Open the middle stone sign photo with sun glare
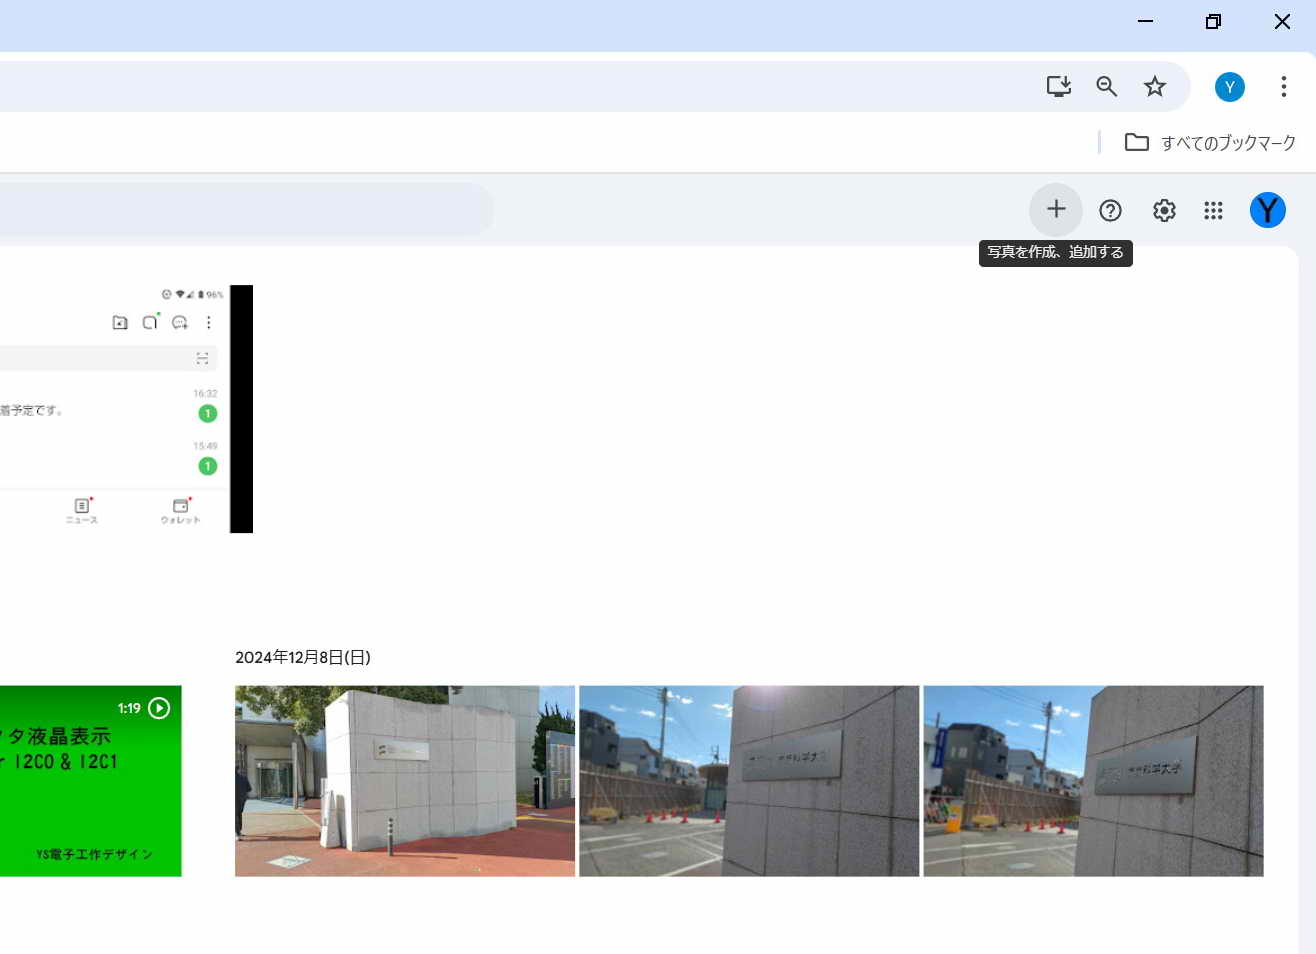Screen dimensions: 1316x954 click(749, 781)
